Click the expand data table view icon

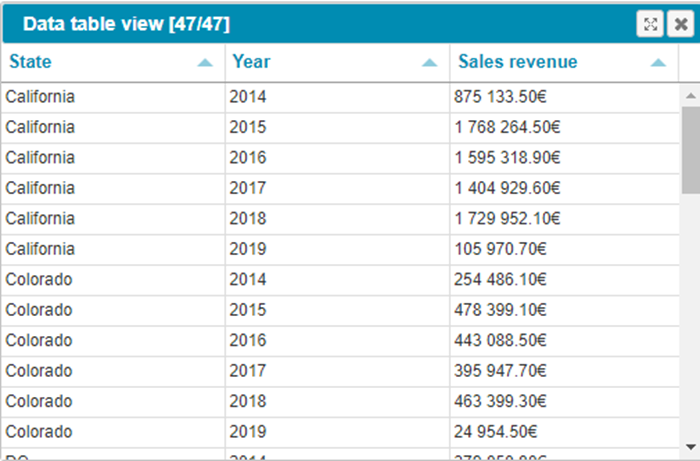(x=651, y=25)
